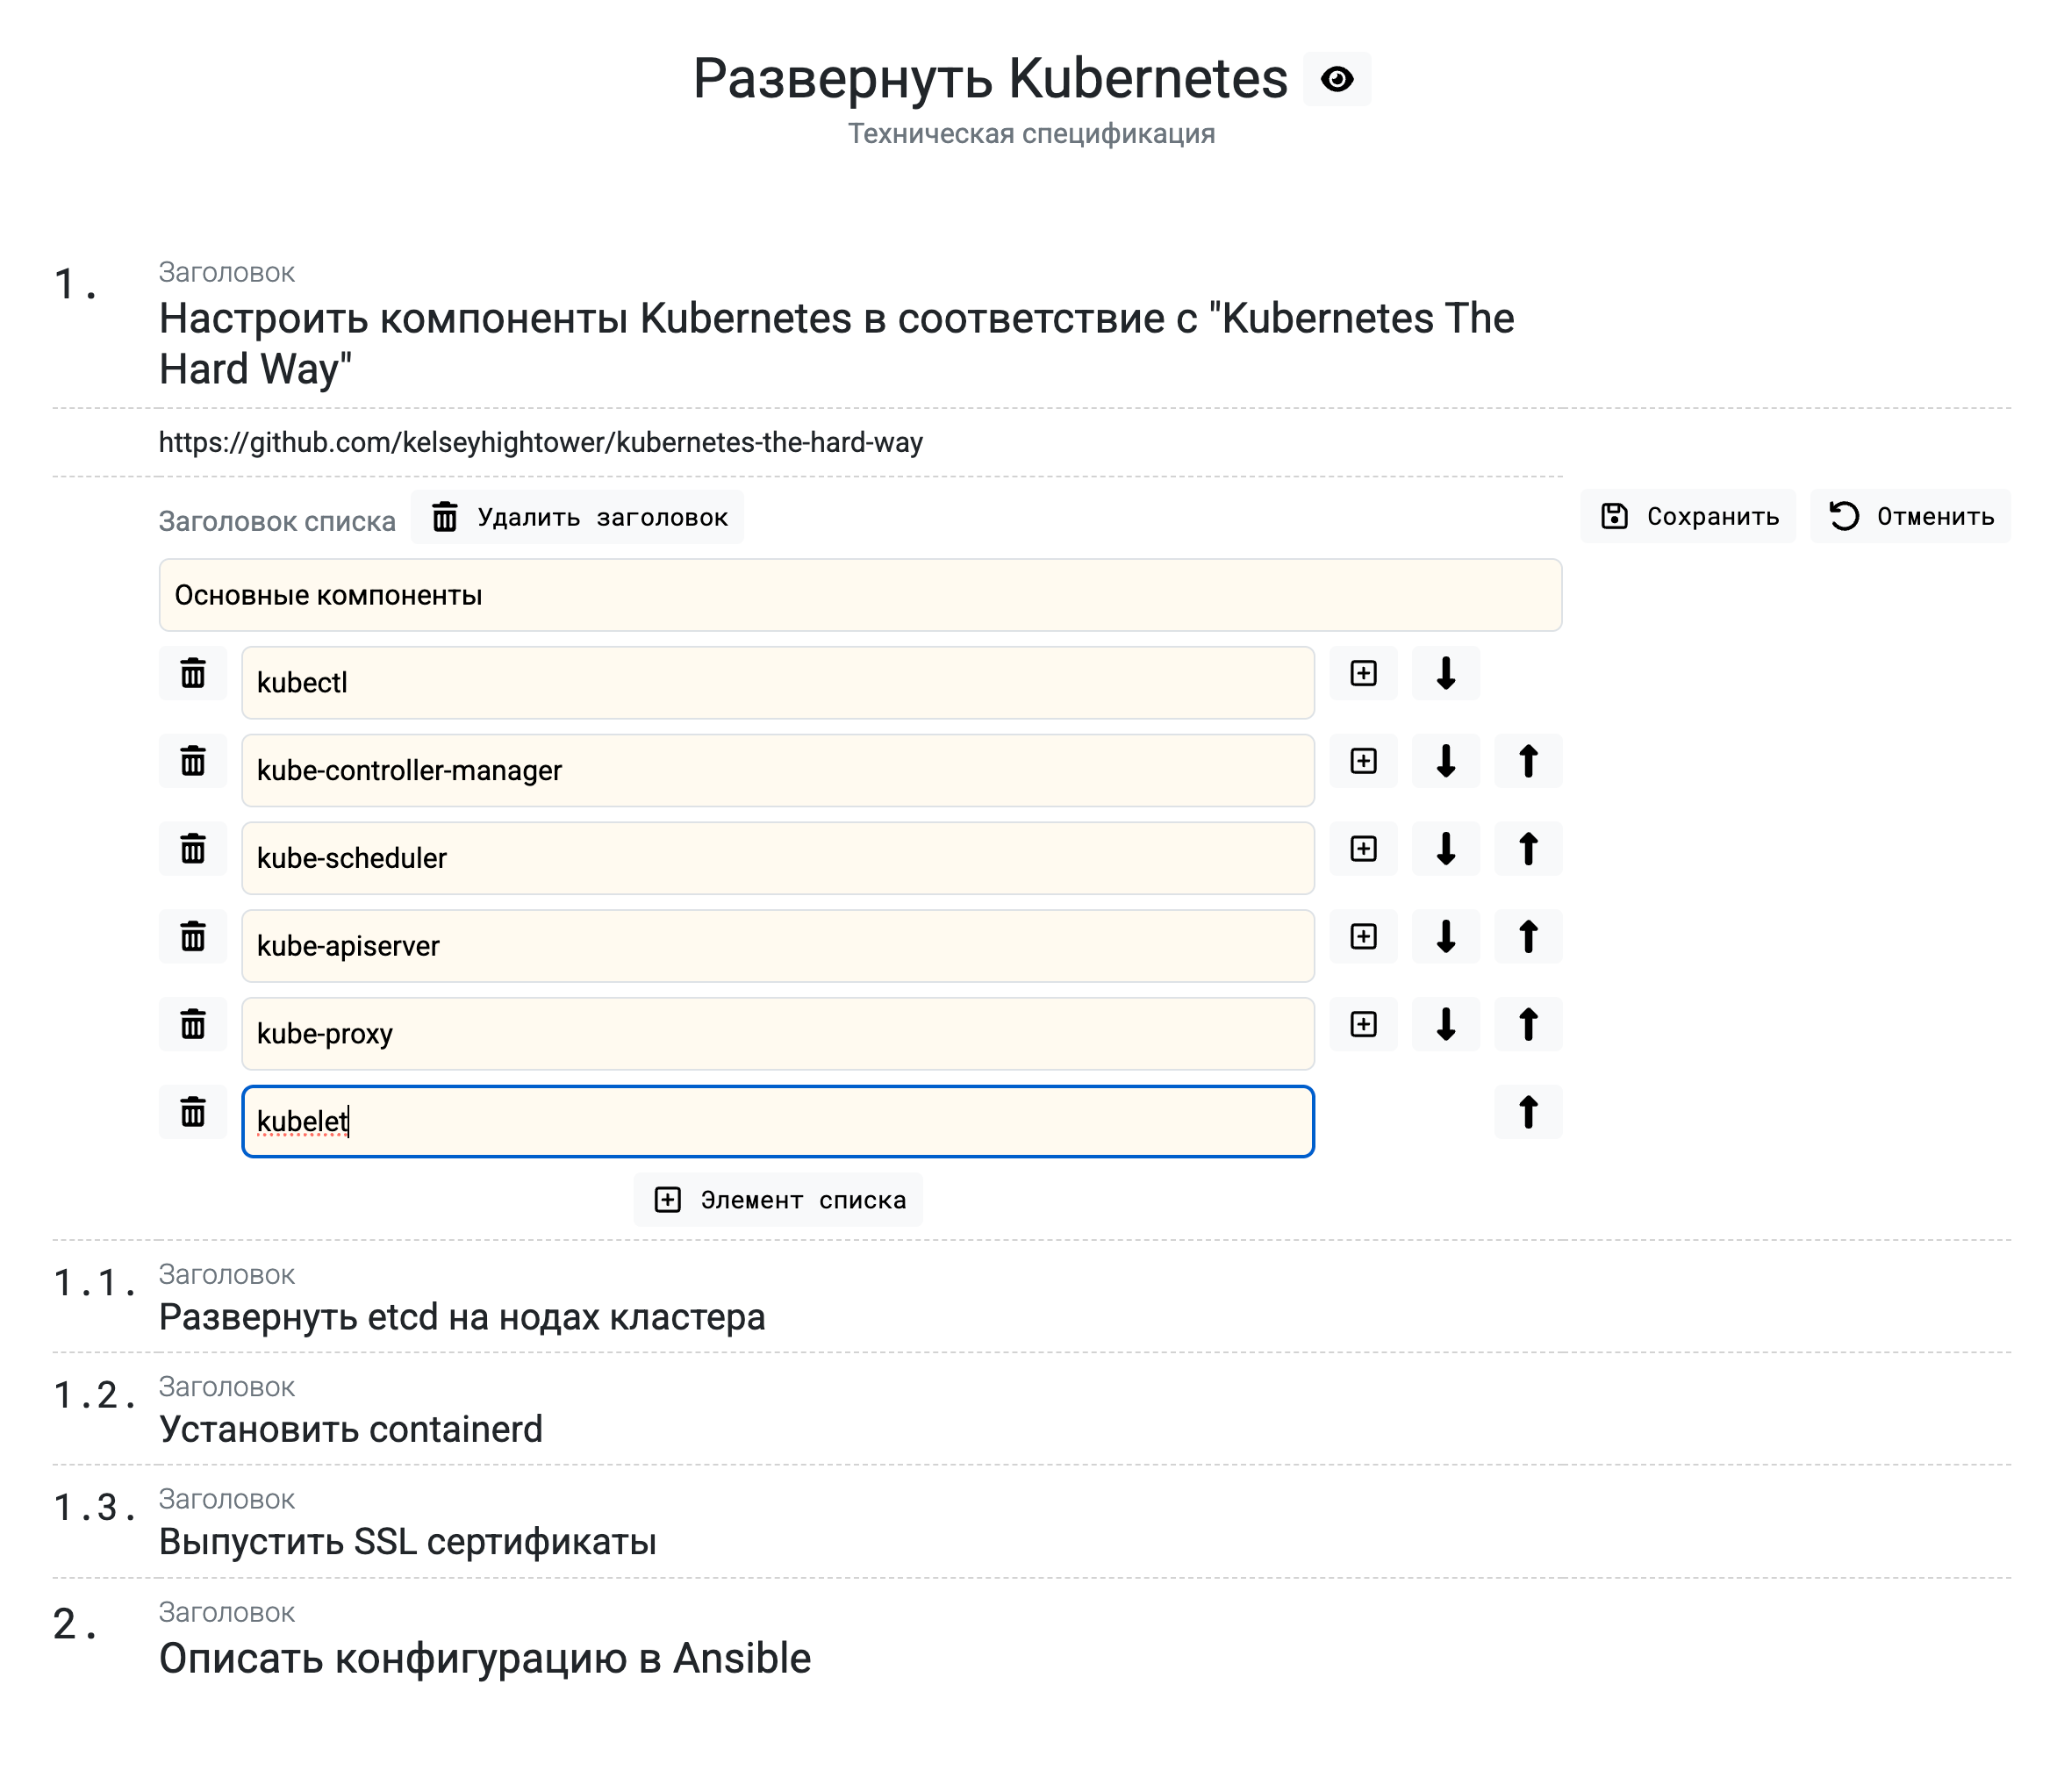Toggle the eye preview icon beside the title
Screen dimensions: 2057x1792
(x=1336, y=79)
